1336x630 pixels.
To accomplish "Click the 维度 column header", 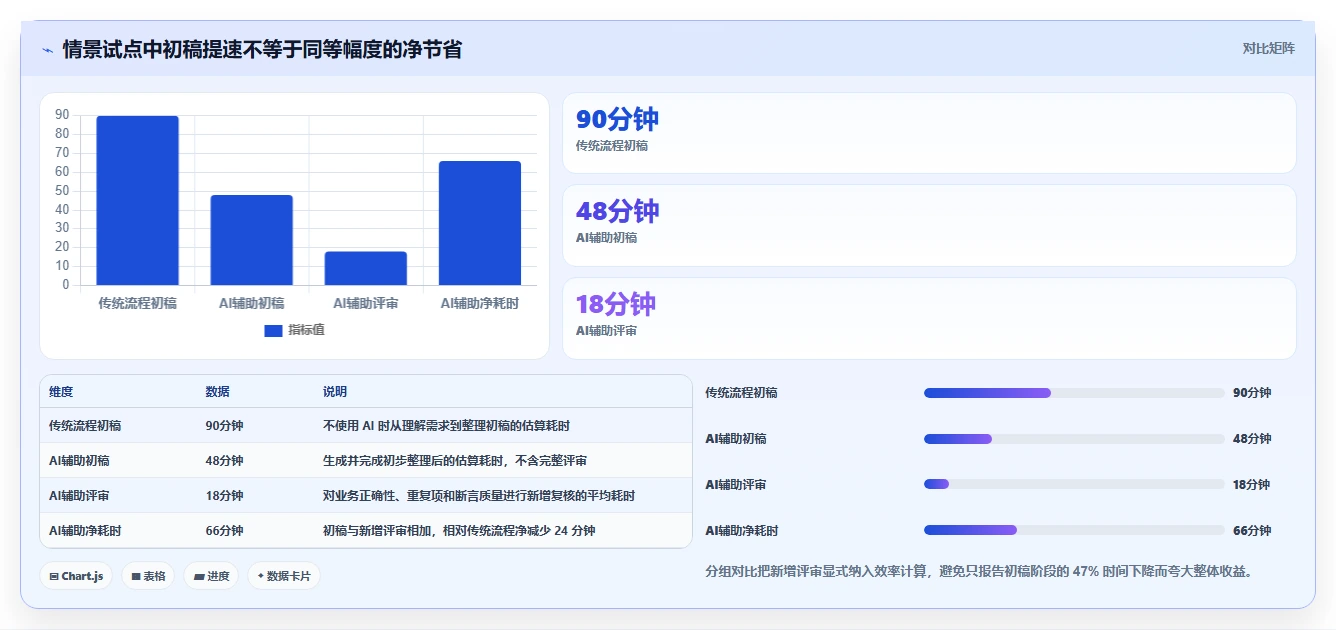I will click(61, 392).
